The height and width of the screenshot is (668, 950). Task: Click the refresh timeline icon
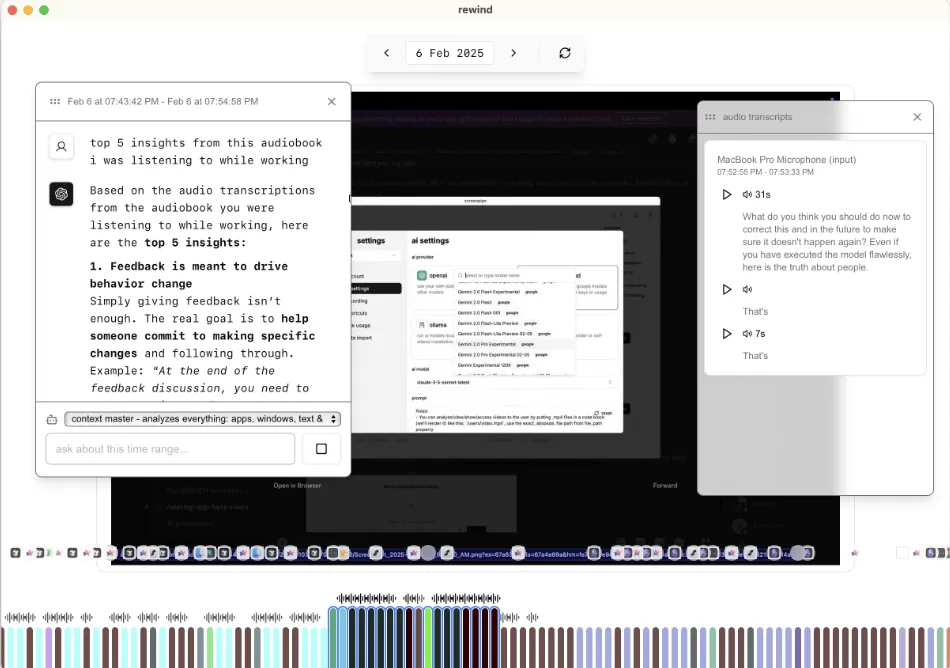pyautogui.click(x=565, y=53)
